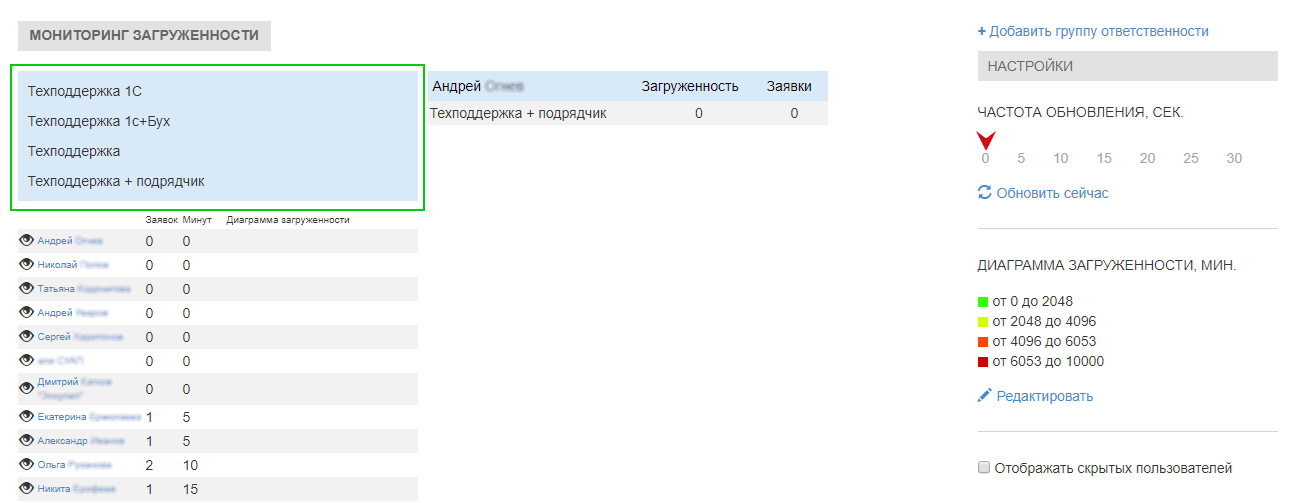Click eye icon in Александр's row
Image resolution: width=1297 pixels, height=503 pixels.
[27, 440]
